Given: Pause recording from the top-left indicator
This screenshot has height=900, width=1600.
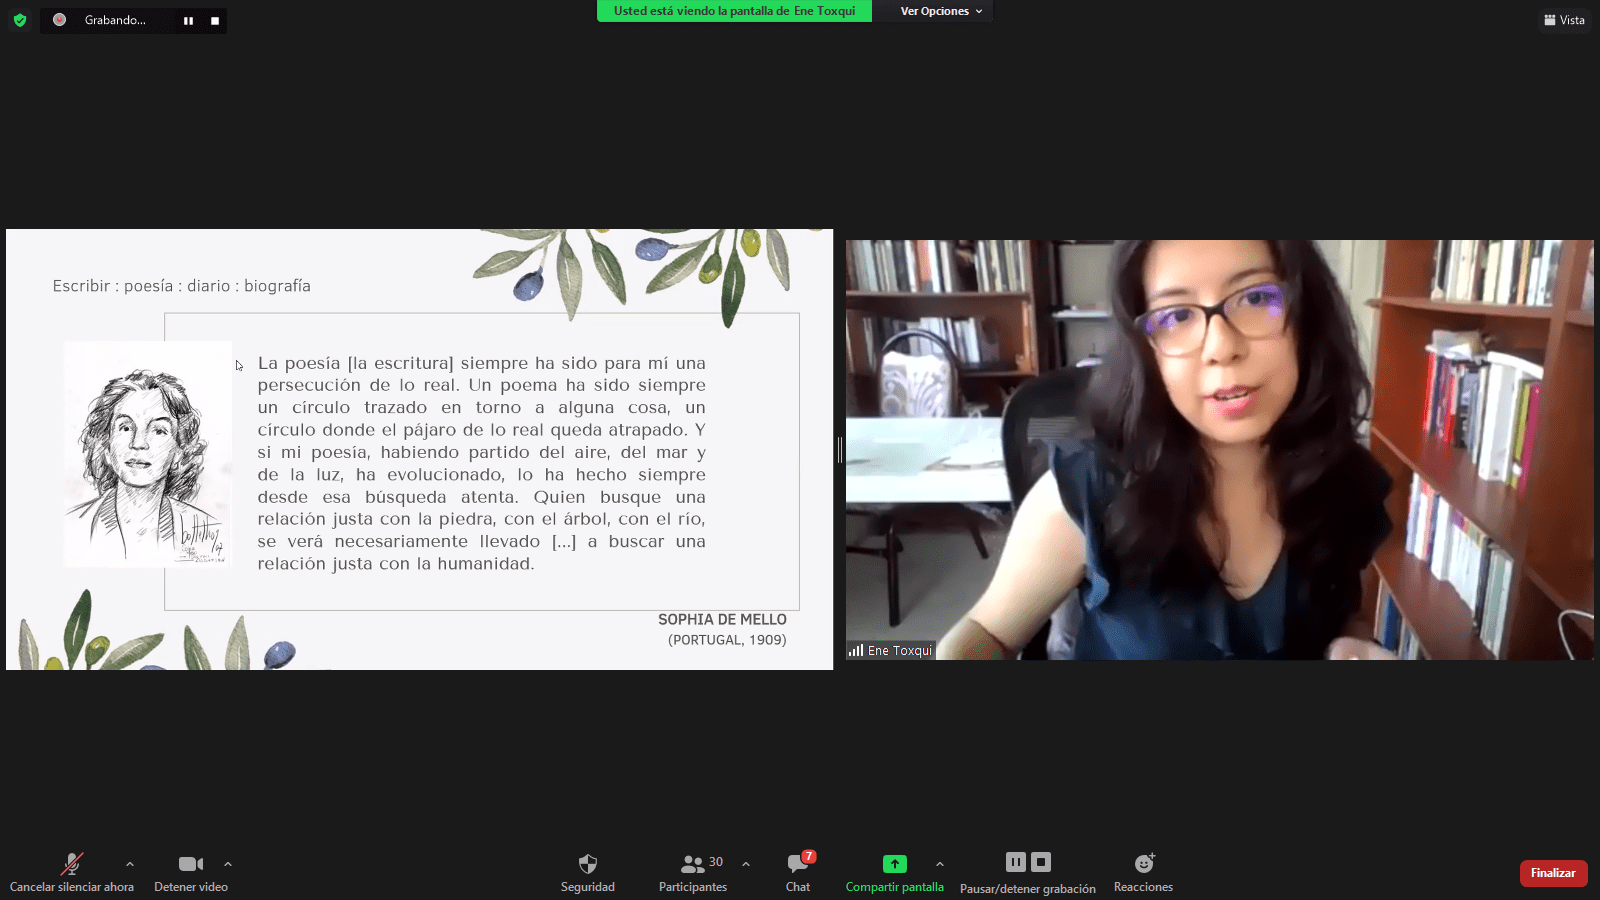Looking at the screenshot, I should 188,20.
